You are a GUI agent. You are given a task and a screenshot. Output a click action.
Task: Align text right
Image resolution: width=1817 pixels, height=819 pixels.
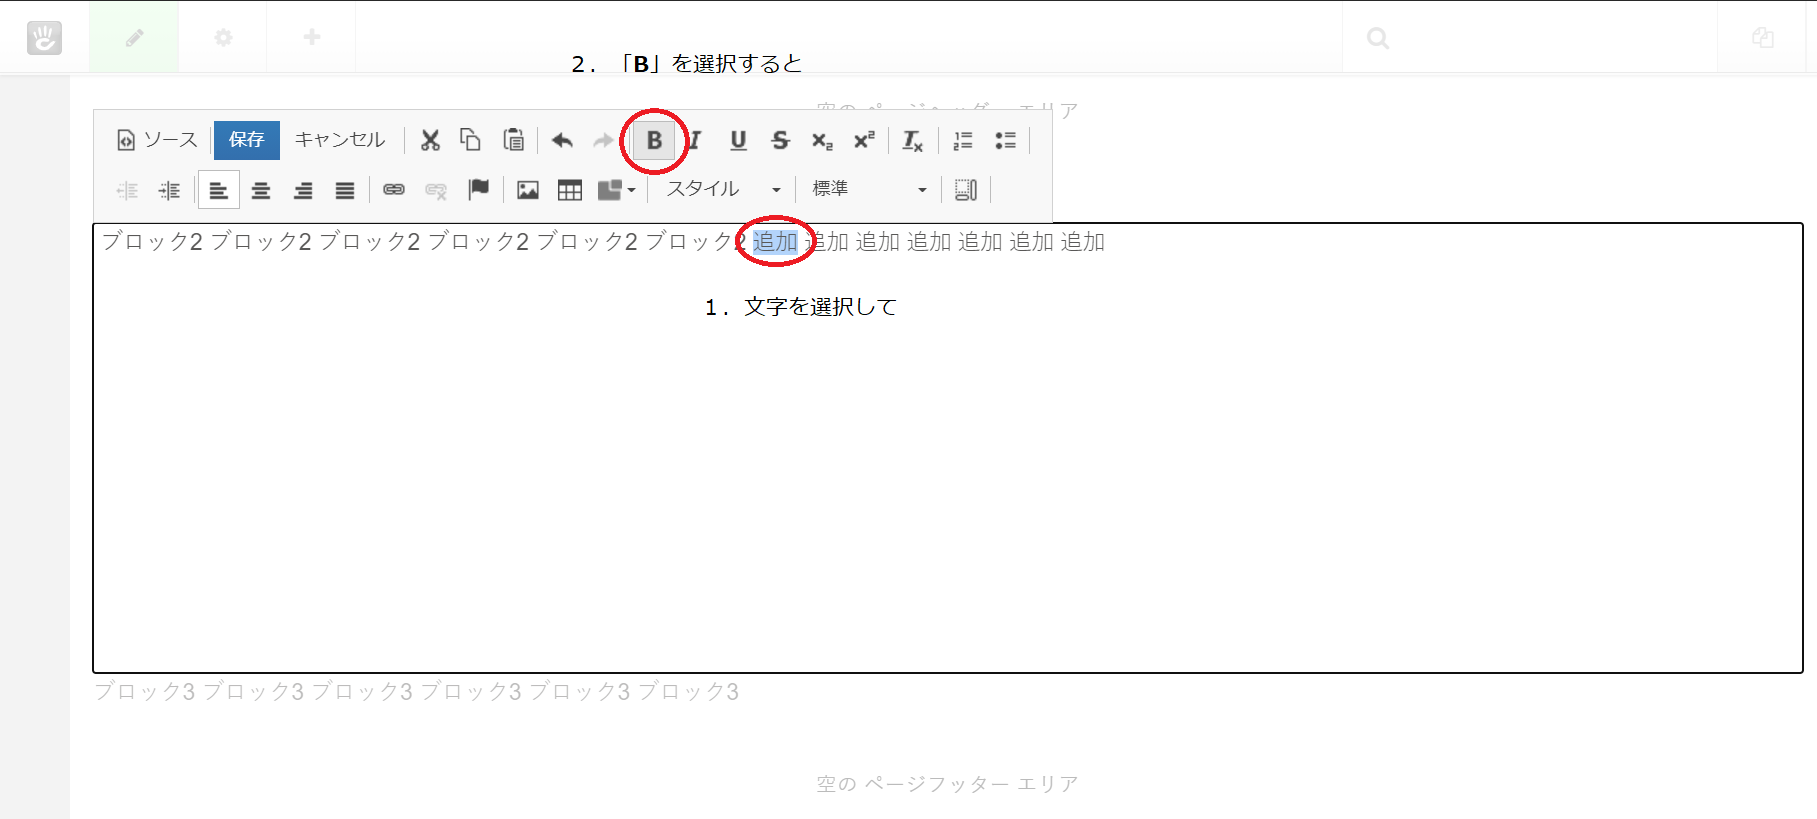point(303,190)
